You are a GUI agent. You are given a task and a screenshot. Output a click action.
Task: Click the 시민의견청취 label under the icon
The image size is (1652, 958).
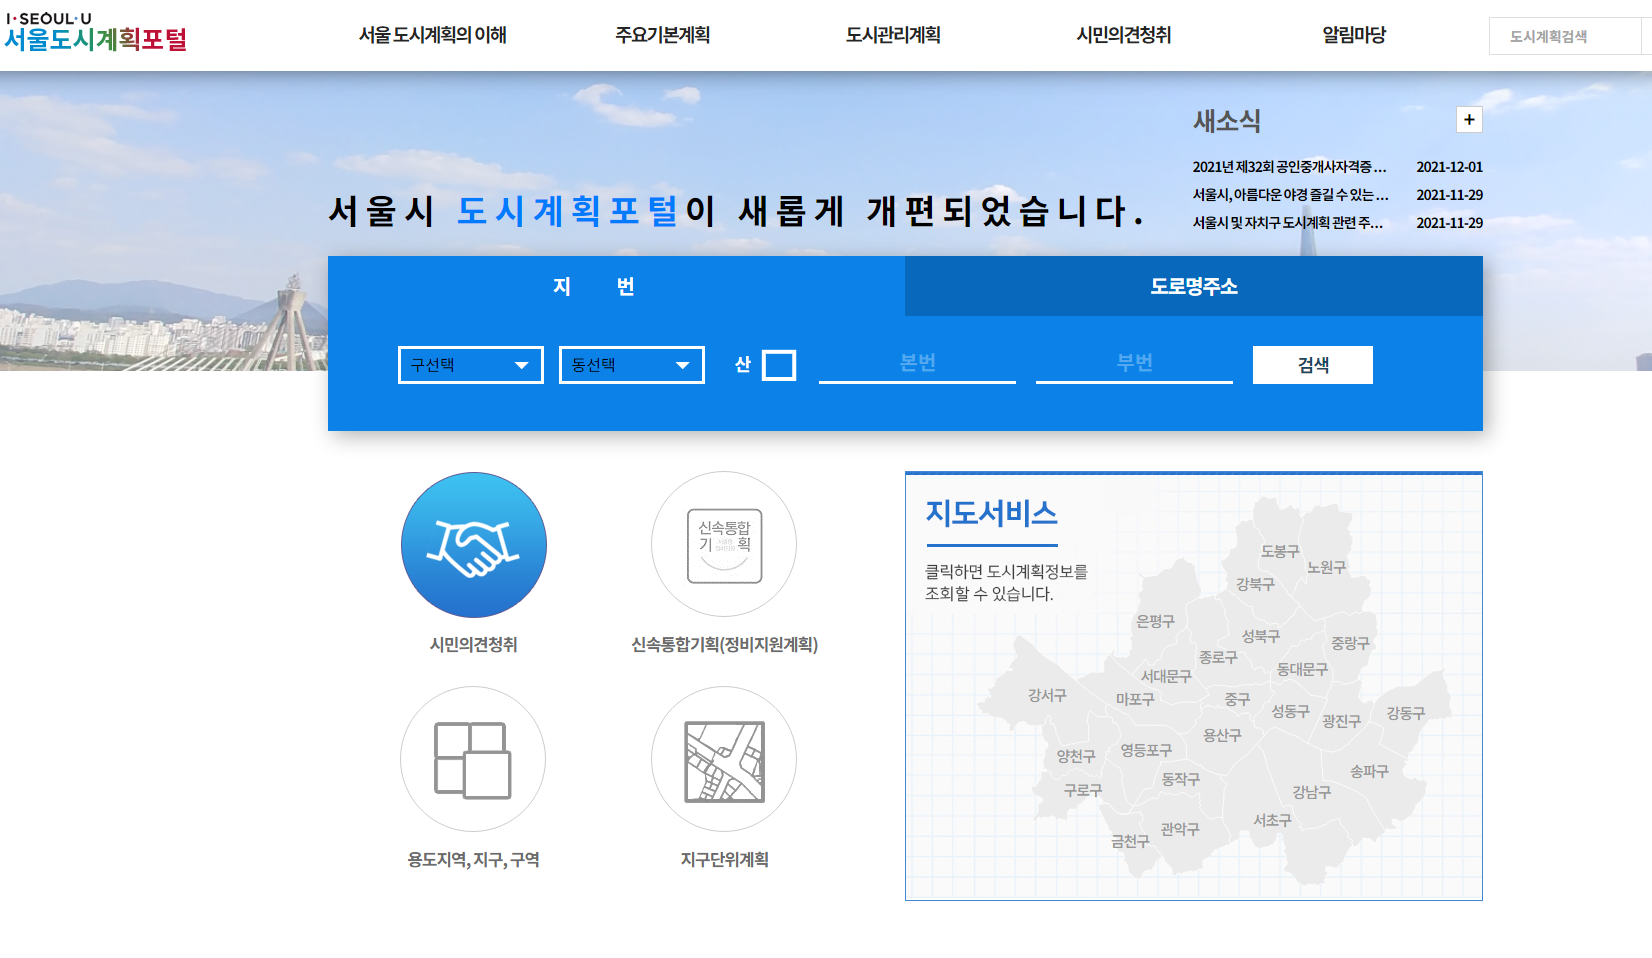pos(474,645)
